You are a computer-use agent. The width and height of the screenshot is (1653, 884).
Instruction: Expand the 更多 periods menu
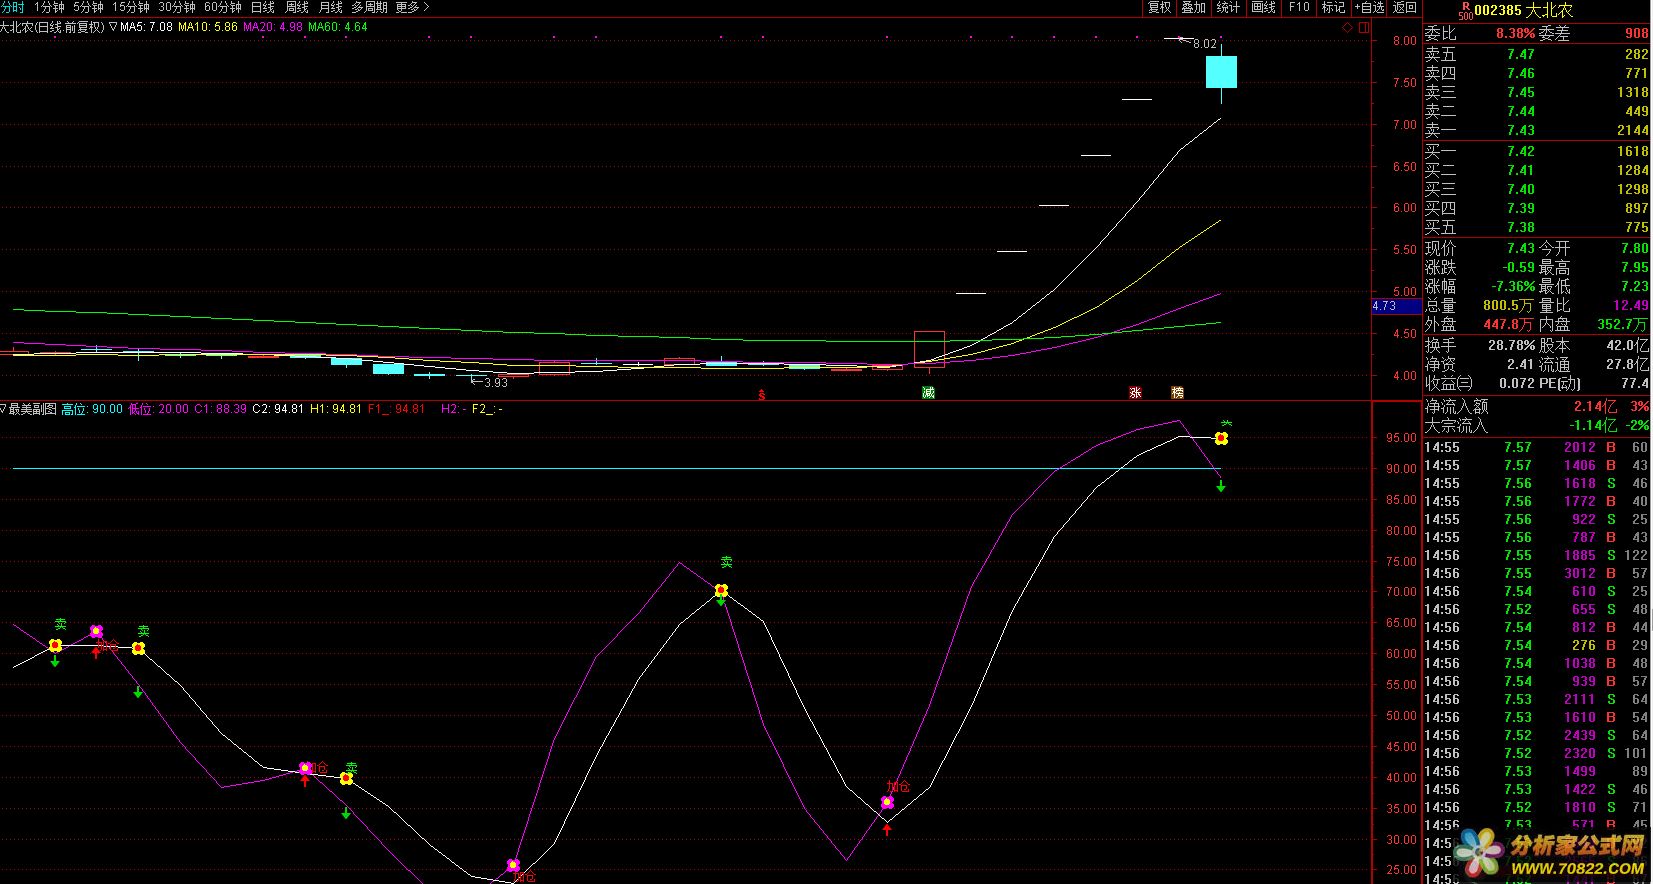tap(412, 7)
